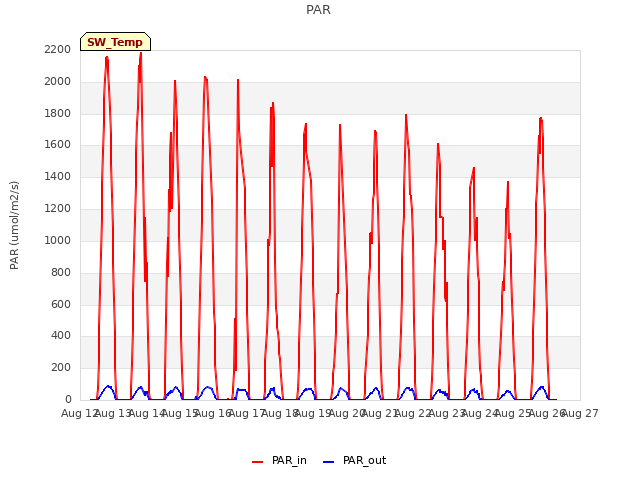640x480 pixels.
Task: Click the 1200 y-axis tick label
Action: pos(58,208)
